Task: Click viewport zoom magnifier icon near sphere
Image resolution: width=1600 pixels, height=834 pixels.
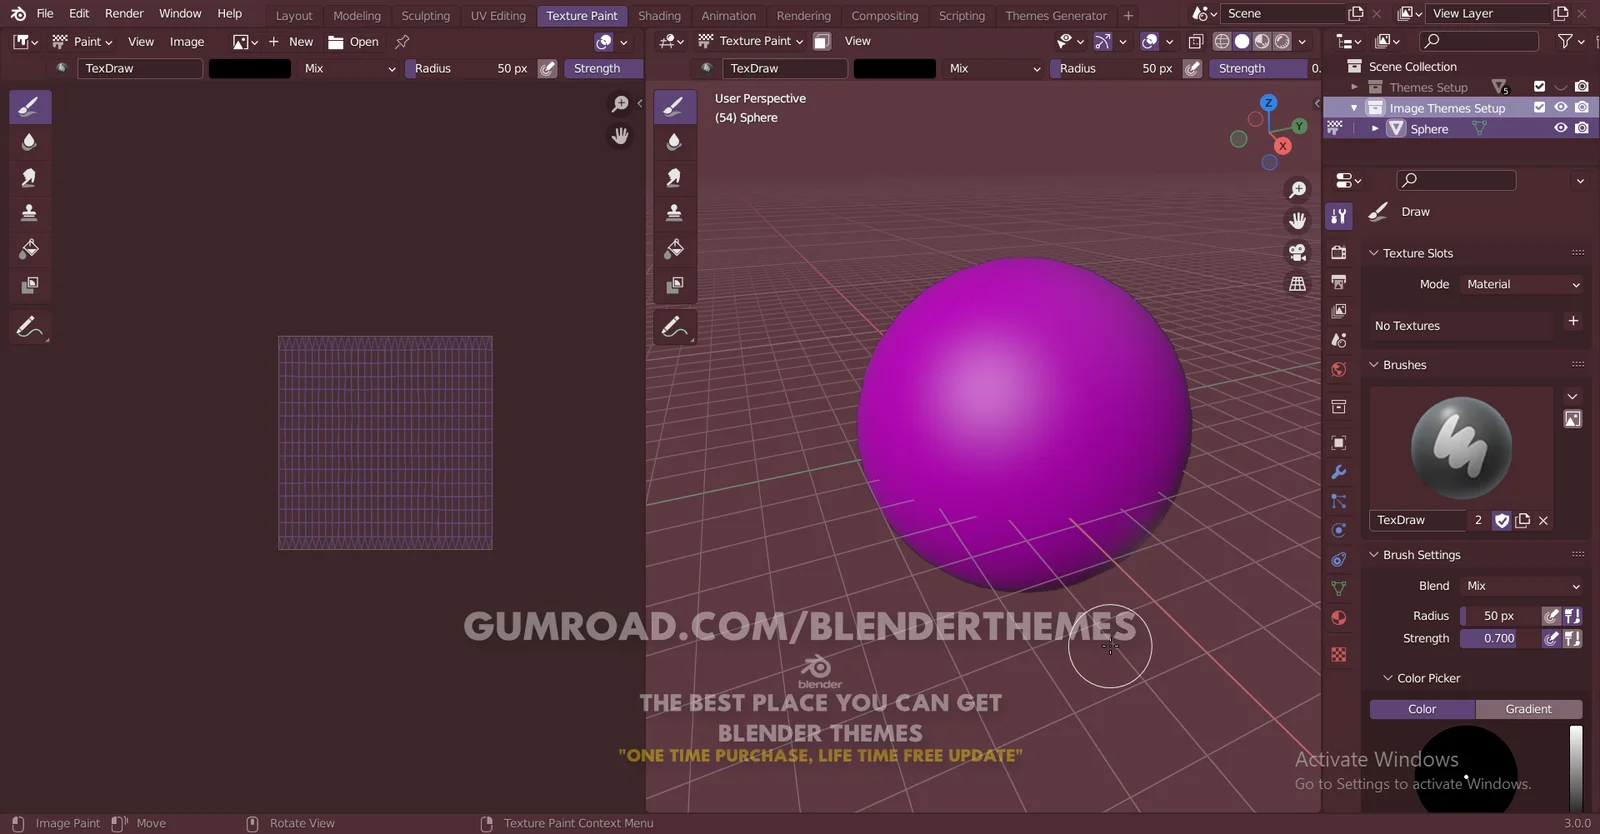Action: pyautogui.click(x=1297, y=190)
